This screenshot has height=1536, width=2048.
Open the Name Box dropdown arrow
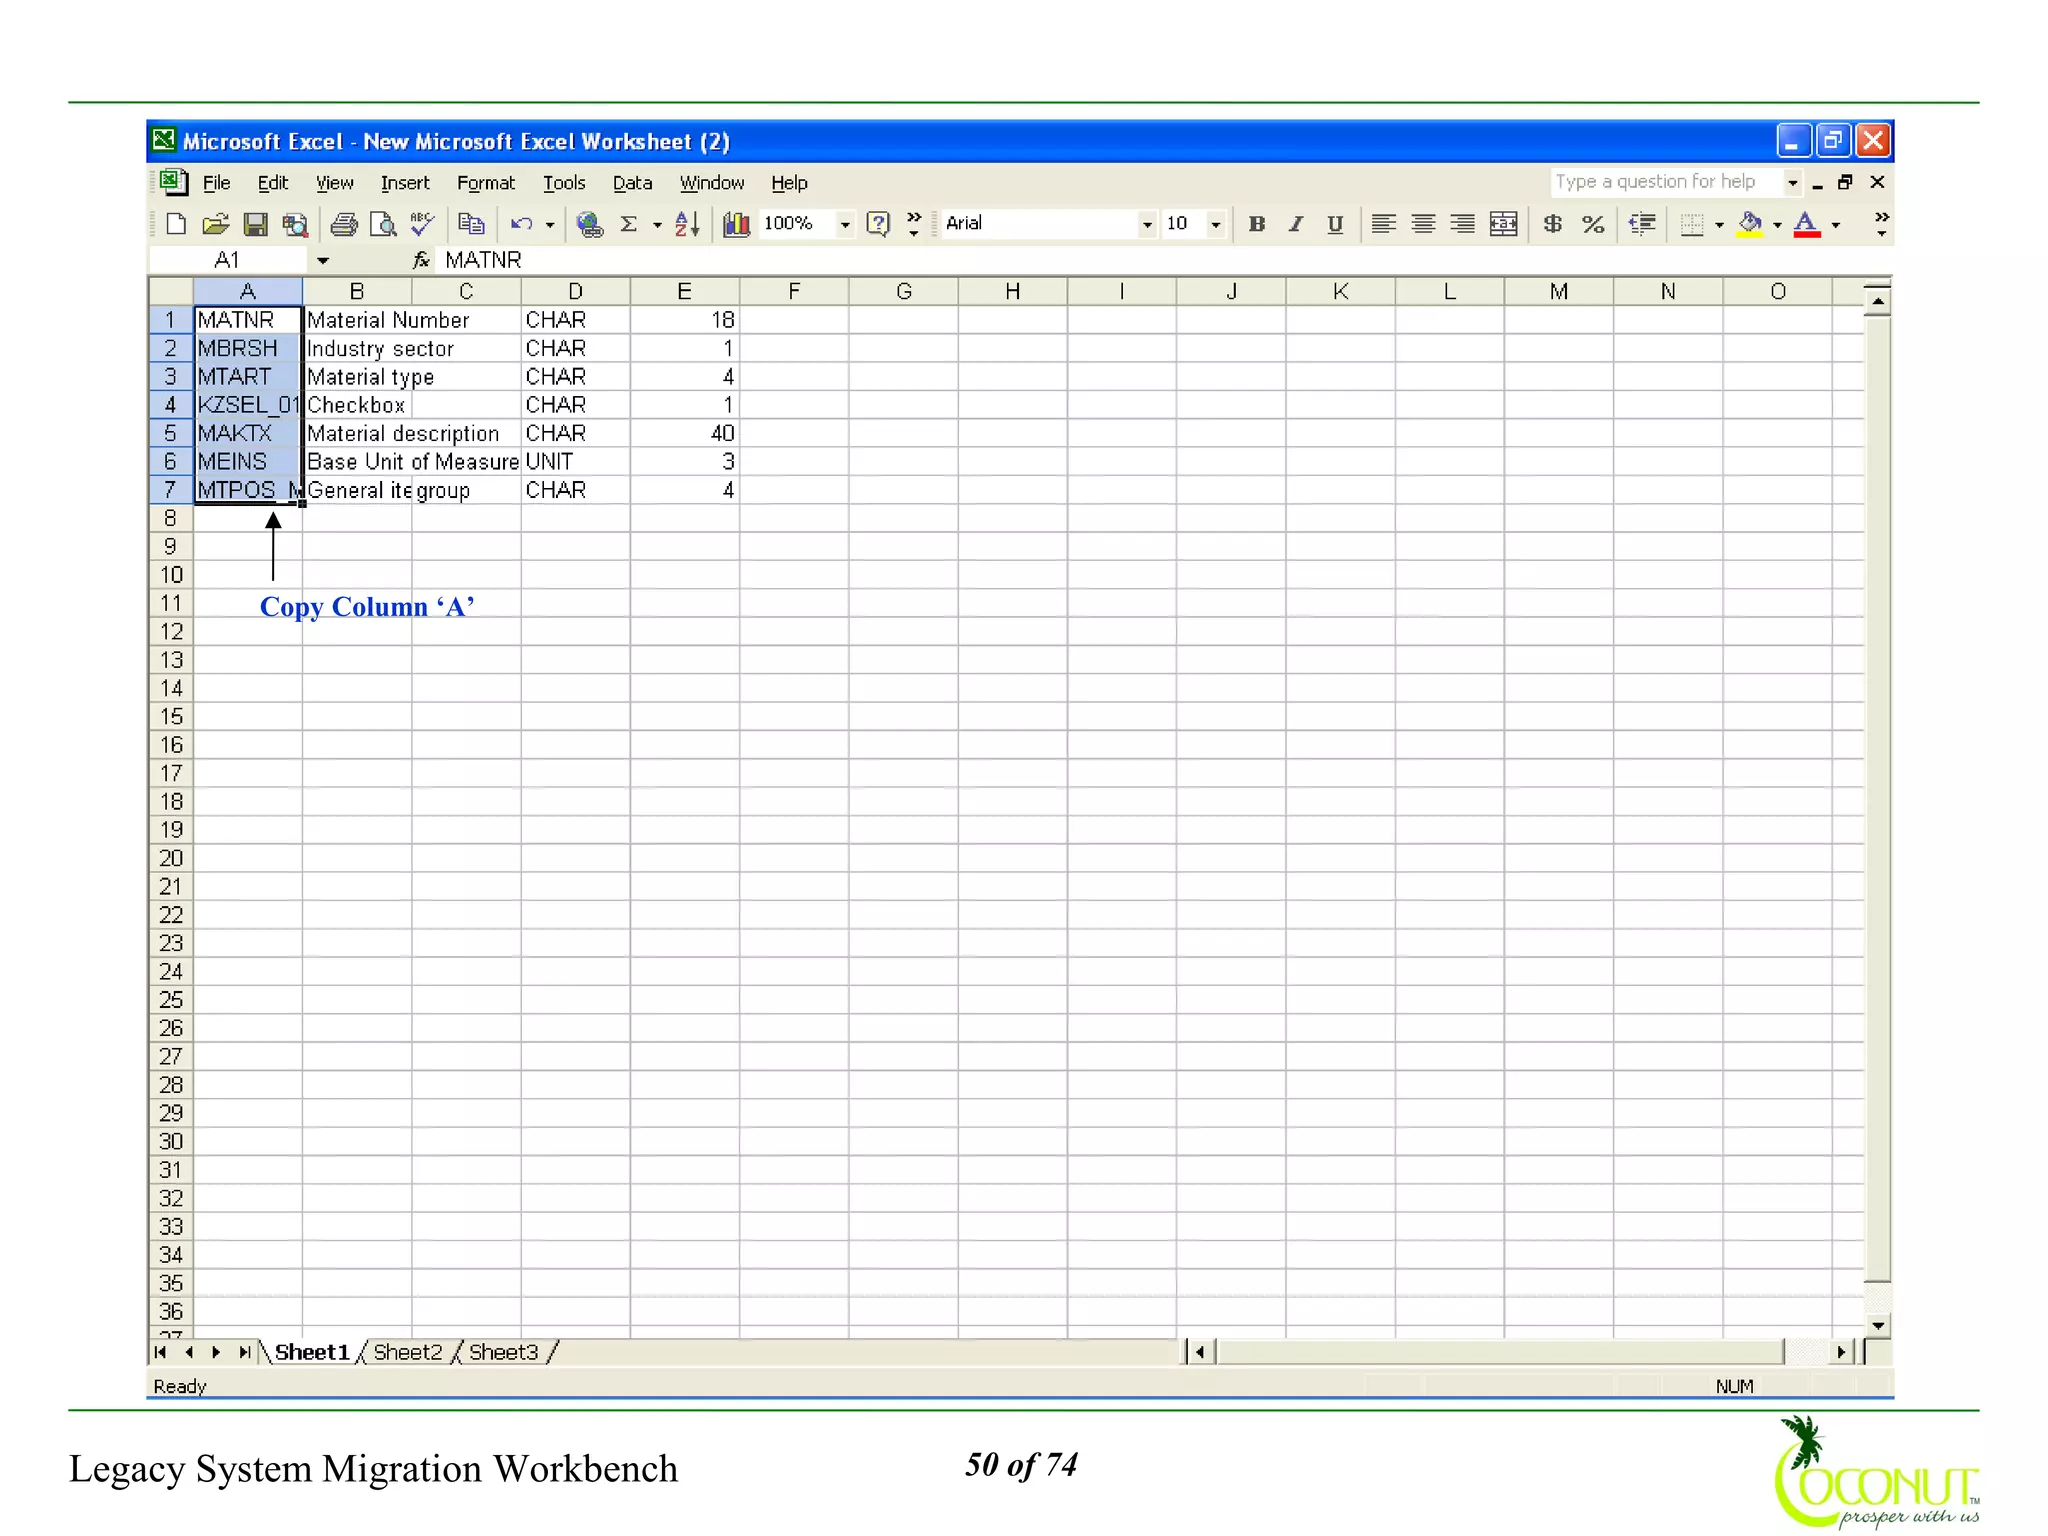[322, 260]
